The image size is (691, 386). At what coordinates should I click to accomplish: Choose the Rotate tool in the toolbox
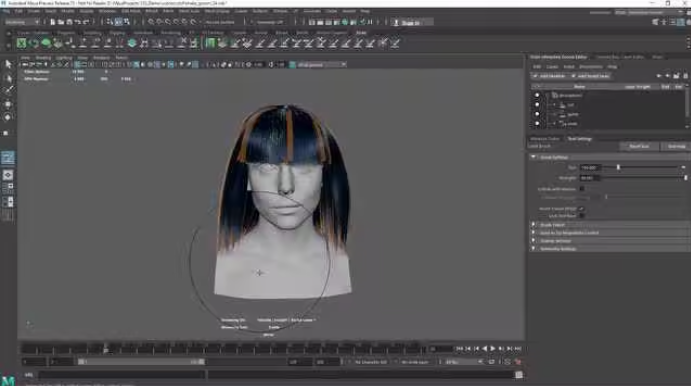click(x=8, y=117)
